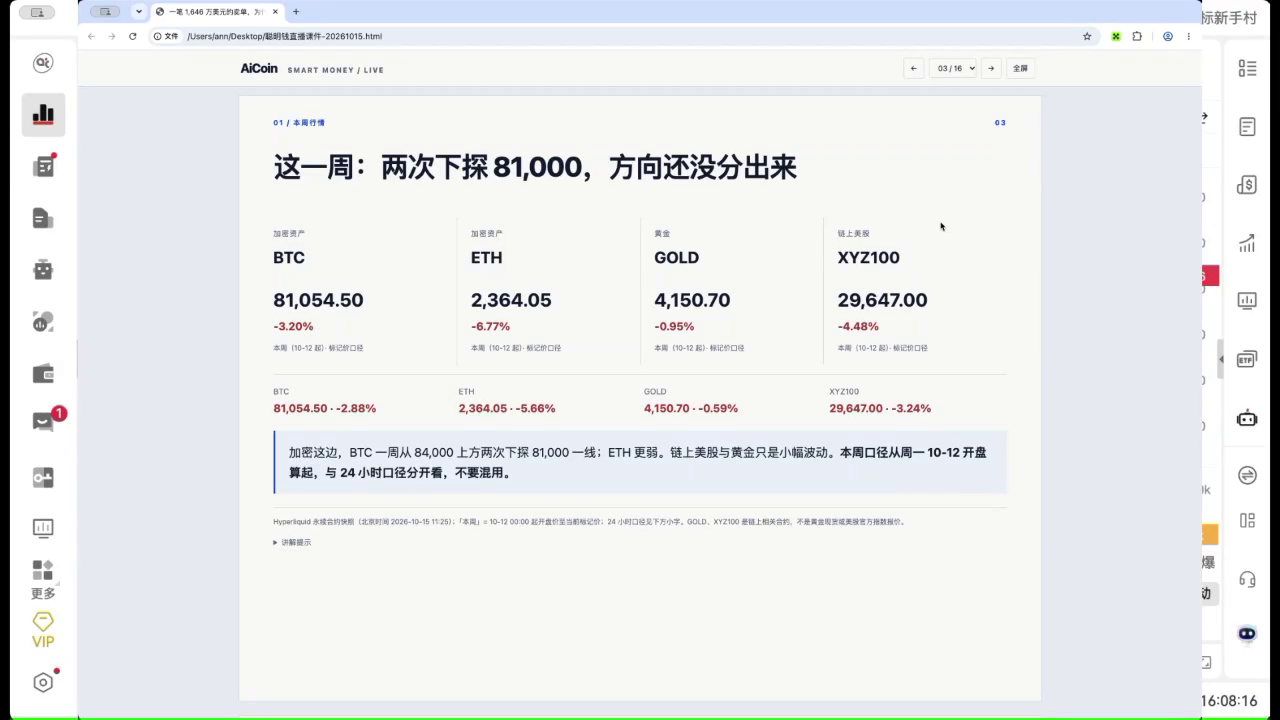
Task: Open the robot icon in the left sidebar
Action: 43,269
